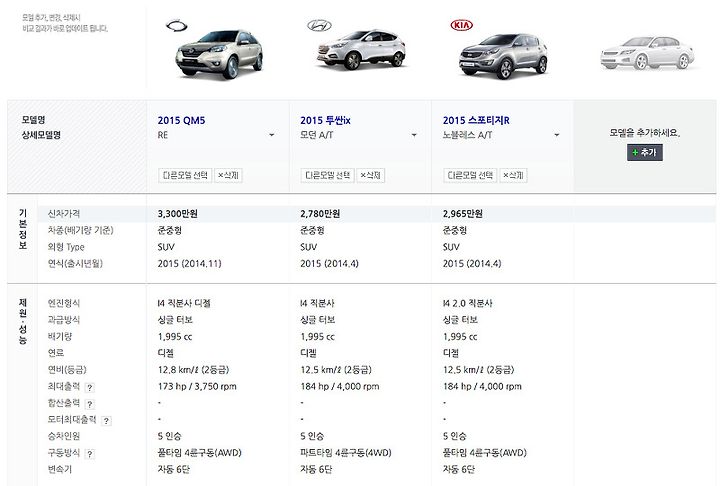Open the 2015 스포티지R model link
The height and width of the screenshot is (486, 720).
pyautogui.click(x=476, y=120)
